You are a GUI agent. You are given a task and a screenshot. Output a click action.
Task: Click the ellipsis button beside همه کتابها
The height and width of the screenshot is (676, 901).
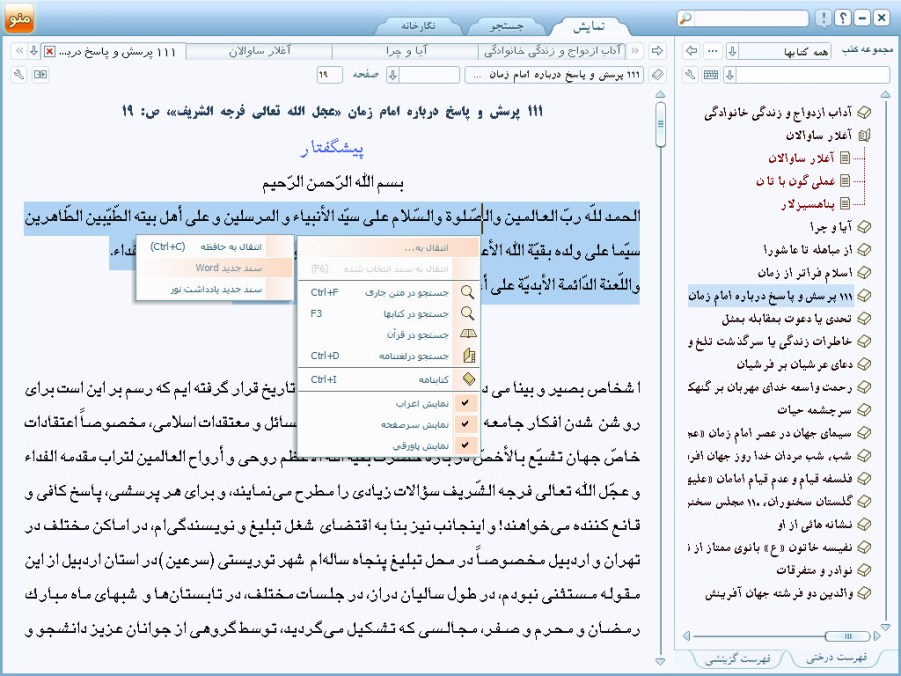pos(713,51)
